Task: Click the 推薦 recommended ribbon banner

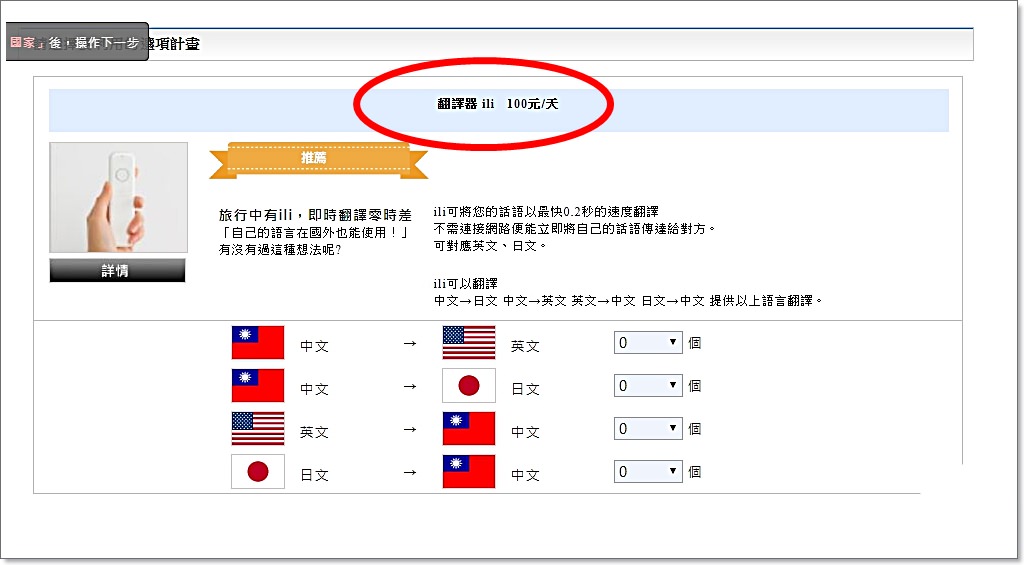Action: (x=318, y=160)
